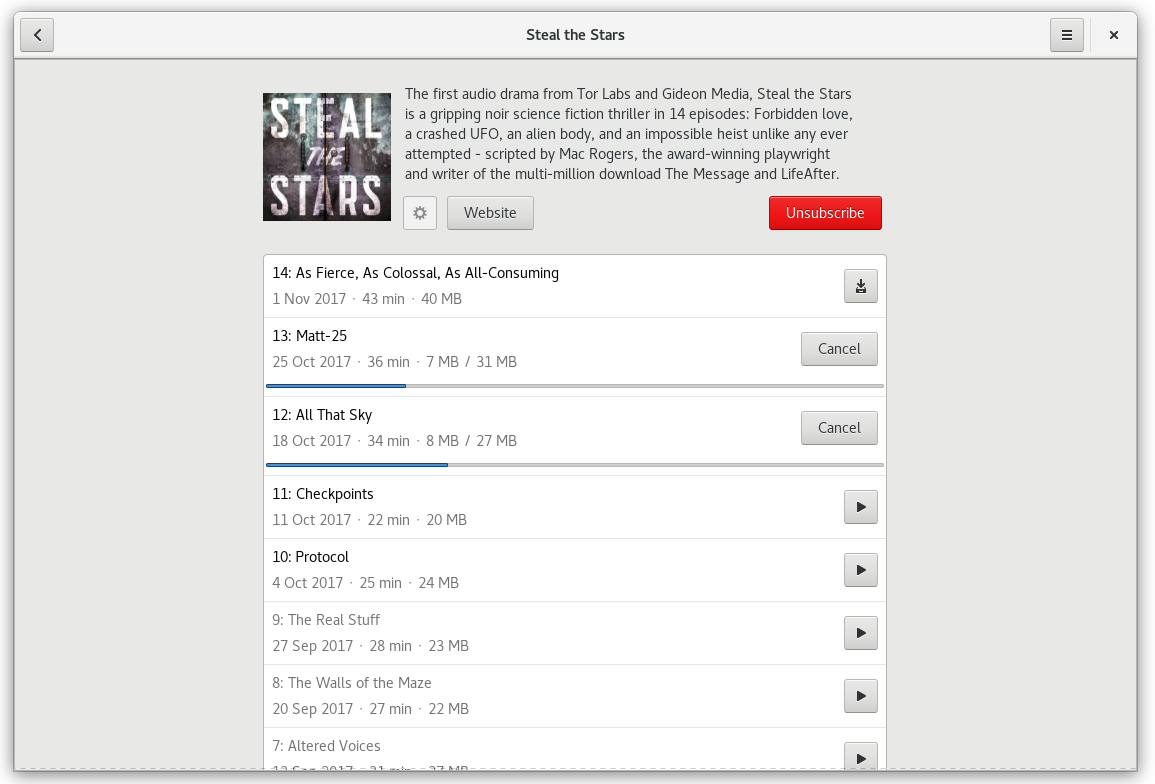Play episode 9 The Real Stuff

(860, 633)
